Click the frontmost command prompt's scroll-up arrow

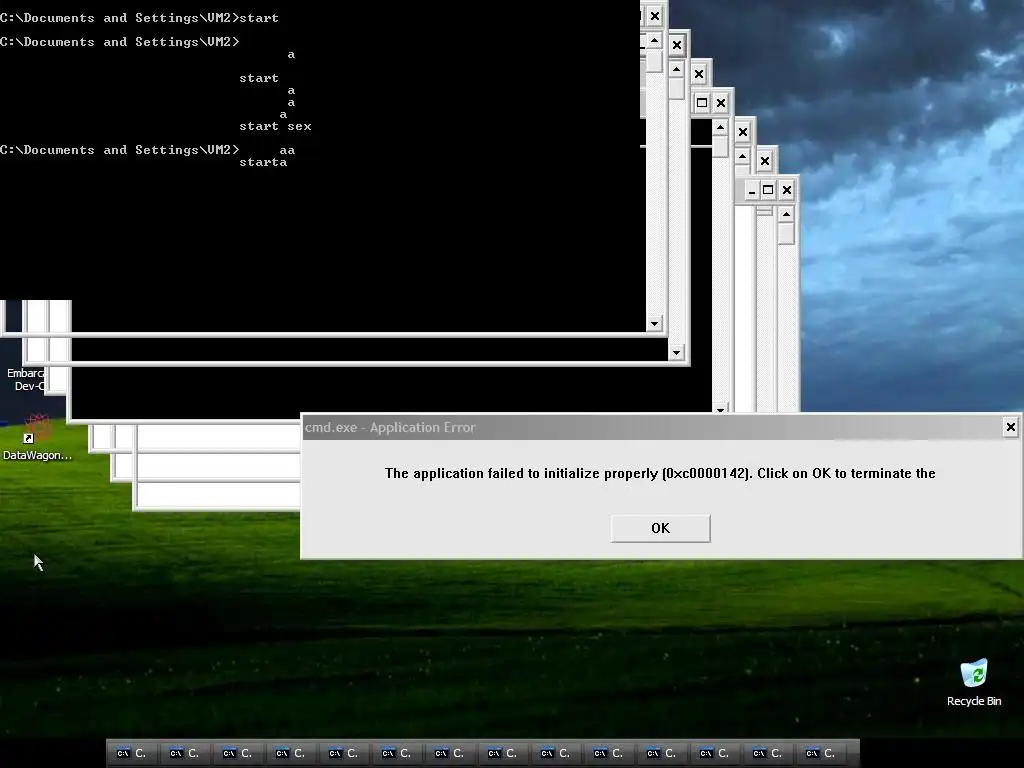coord(654,41)
